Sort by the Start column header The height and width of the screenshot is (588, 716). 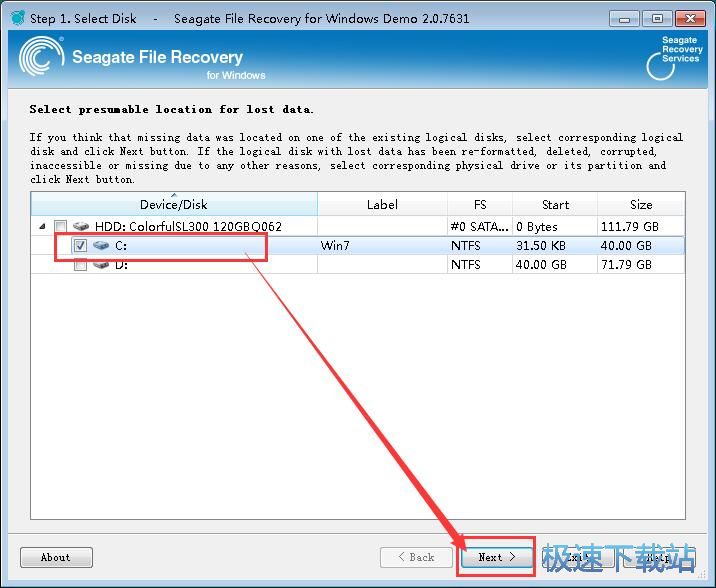[x=555, y=204]
